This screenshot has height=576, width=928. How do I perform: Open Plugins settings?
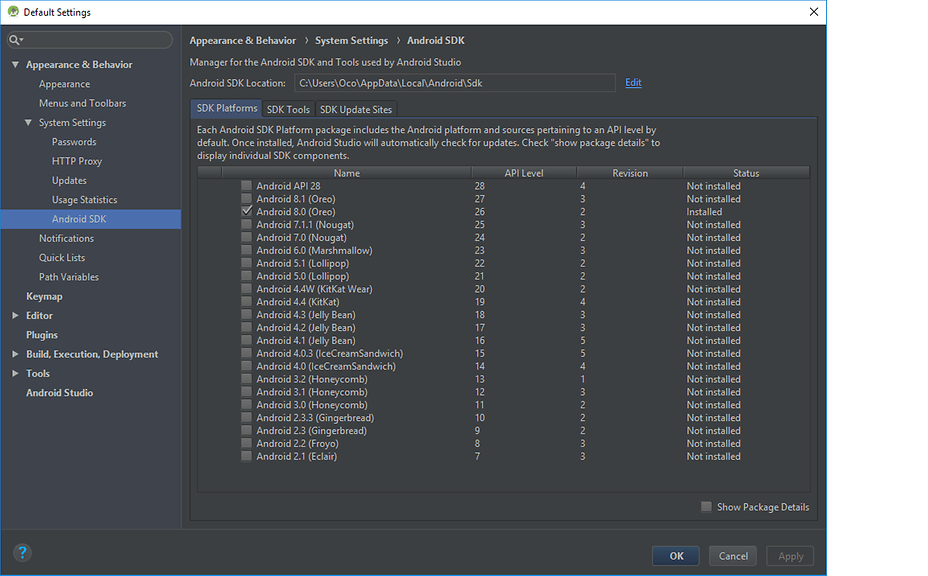tap(42, 335)
